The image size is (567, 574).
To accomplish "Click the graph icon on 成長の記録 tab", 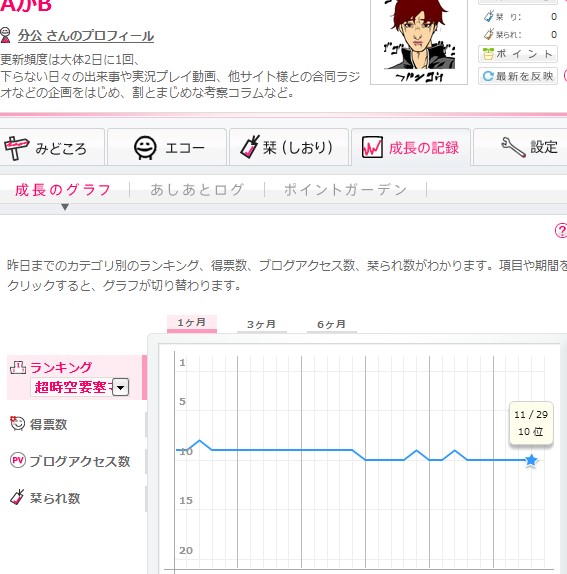I will (372, 147).
